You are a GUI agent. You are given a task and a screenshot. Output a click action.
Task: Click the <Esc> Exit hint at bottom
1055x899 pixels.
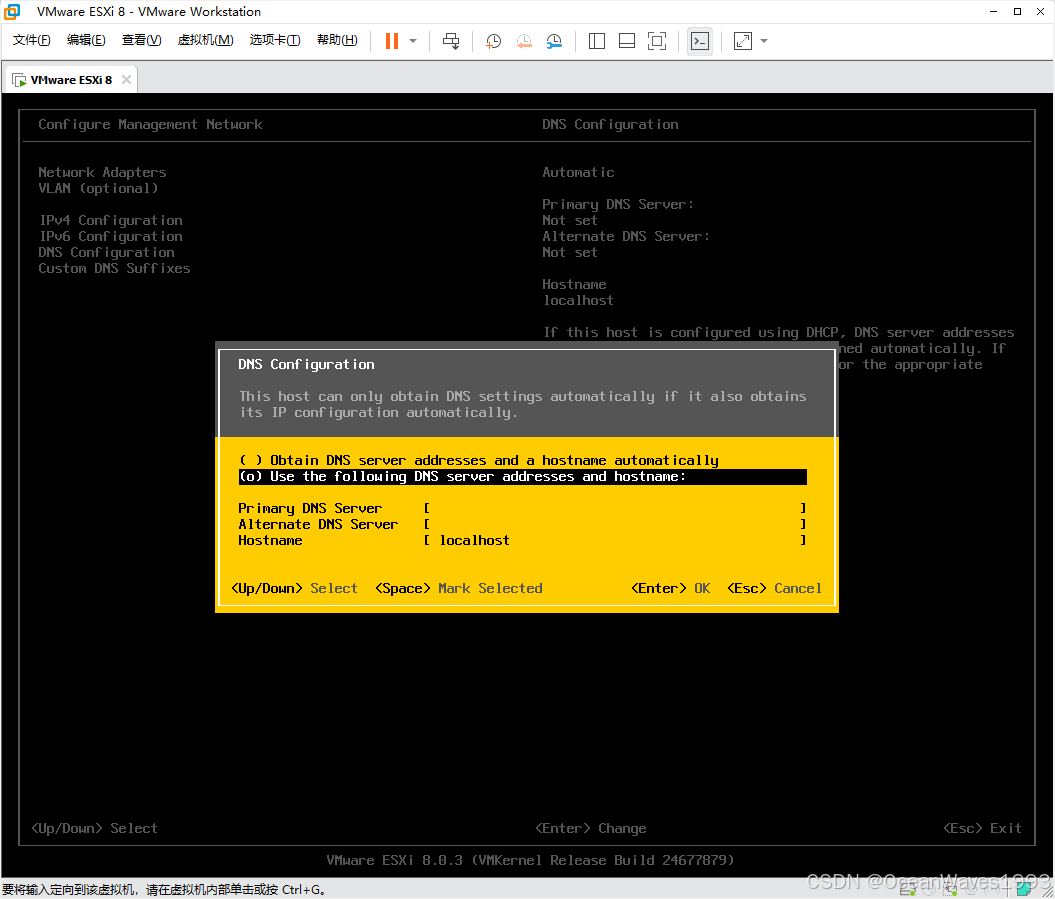(x=982, y=828)
